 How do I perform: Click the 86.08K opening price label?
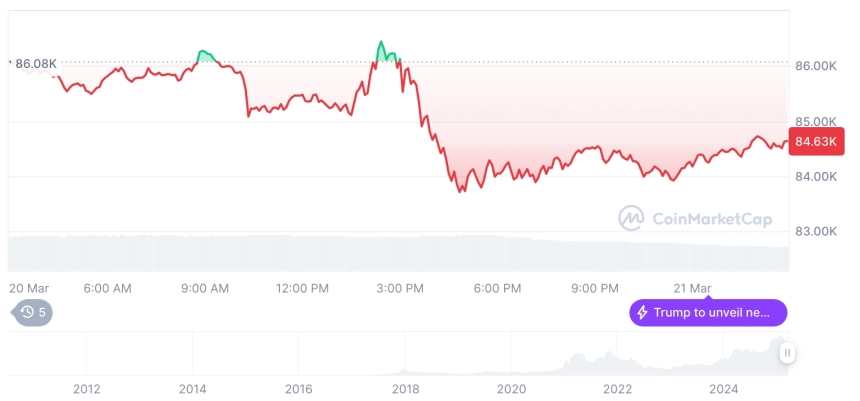click(36, 64)
